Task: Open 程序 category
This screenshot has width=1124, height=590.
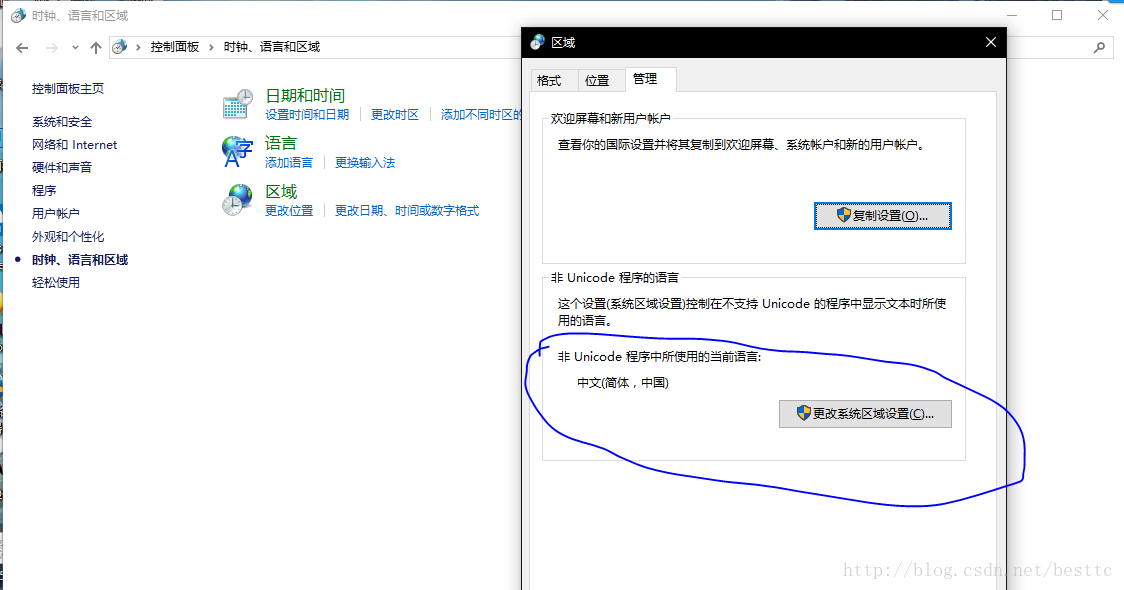Action: (x=44, y=191)
